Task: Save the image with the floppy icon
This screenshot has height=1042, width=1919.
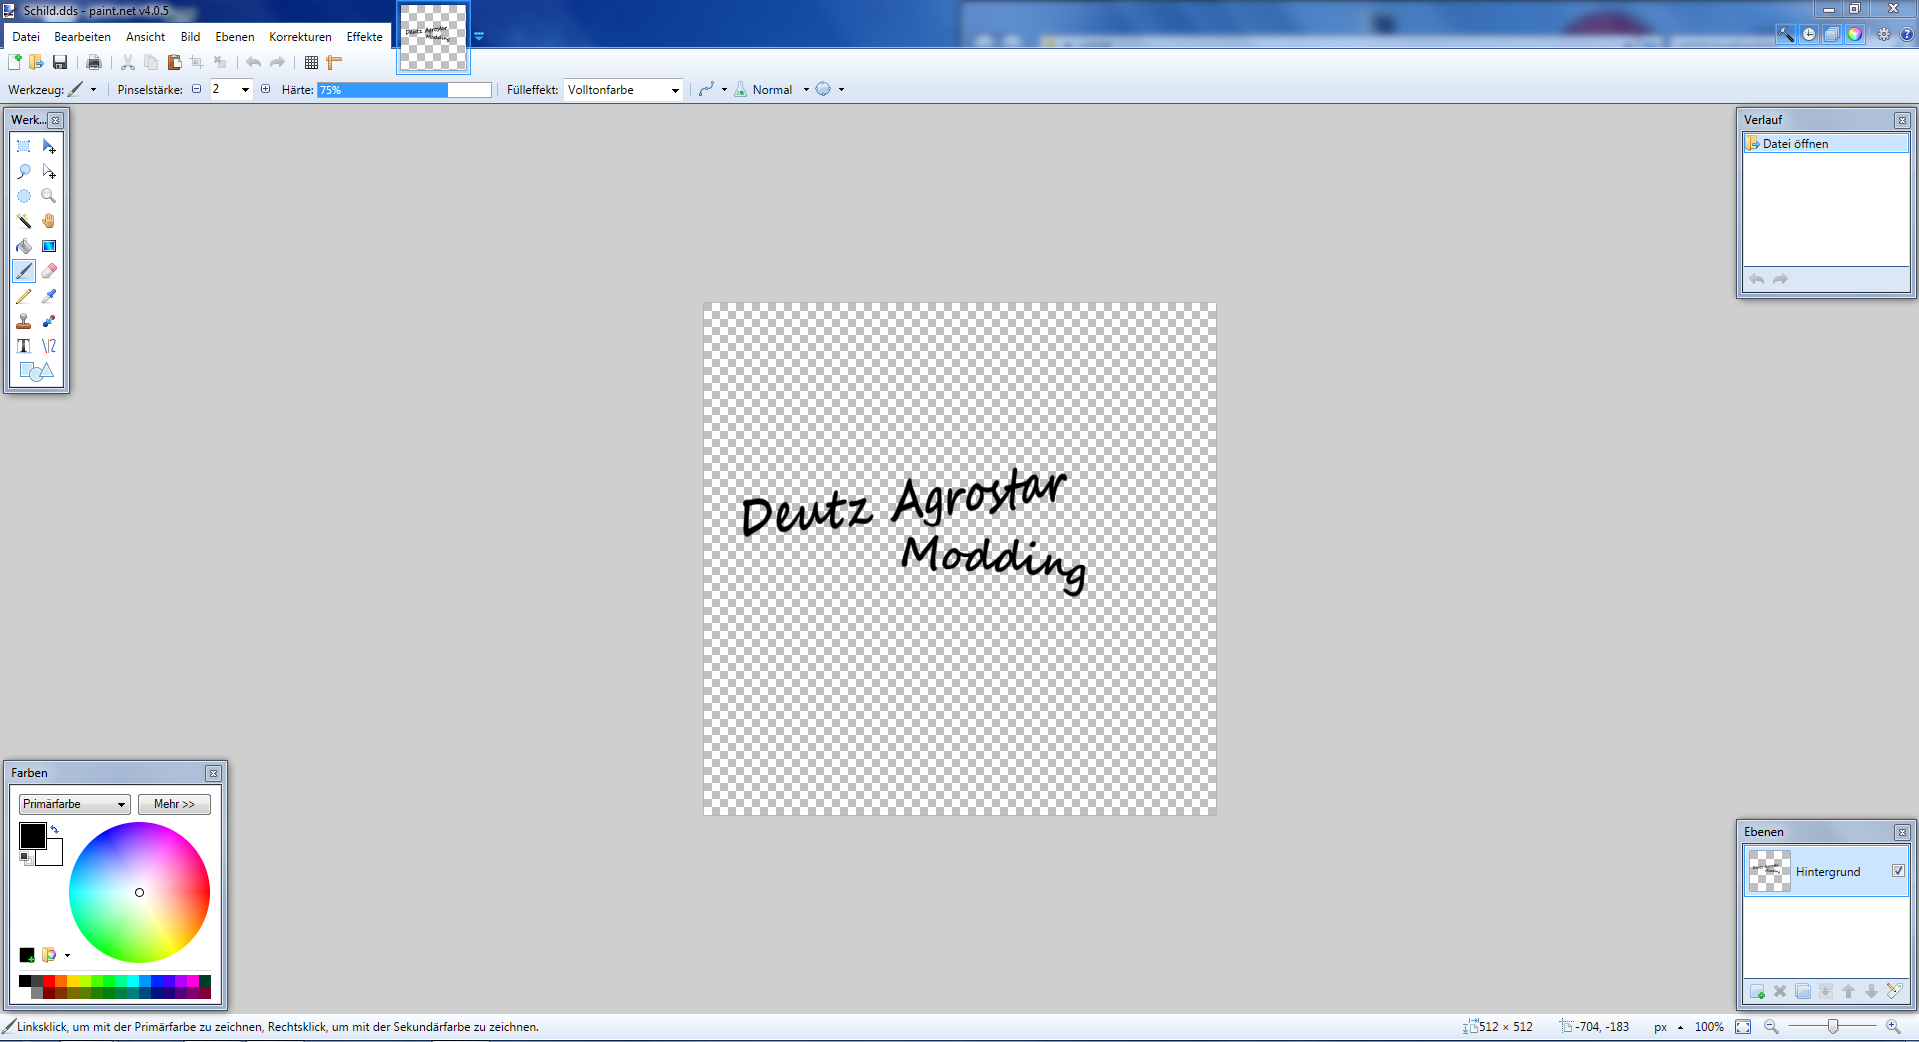Action: click(60, 62)
